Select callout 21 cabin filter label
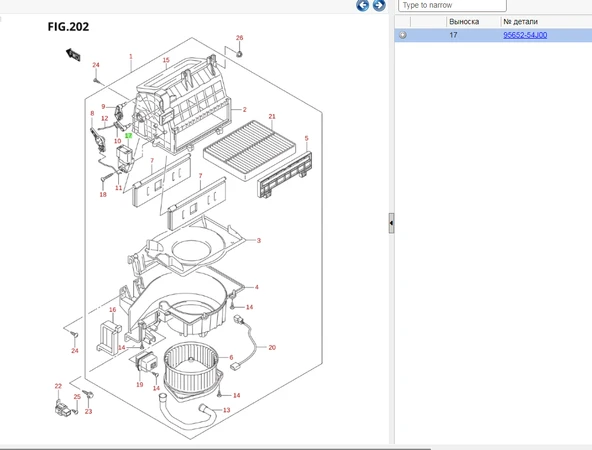The height and width of the screenshot is (450, 592). [272, 116]
